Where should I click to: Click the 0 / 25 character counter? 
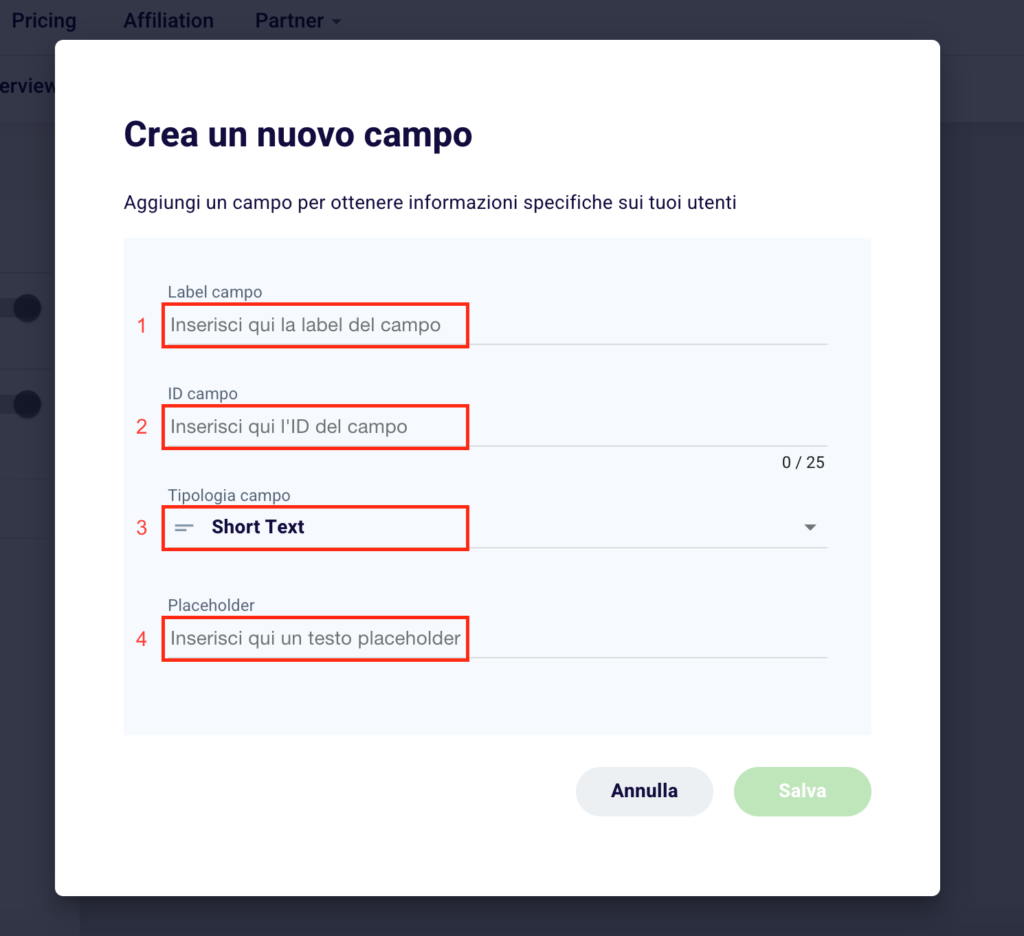[x=803, y=462]
